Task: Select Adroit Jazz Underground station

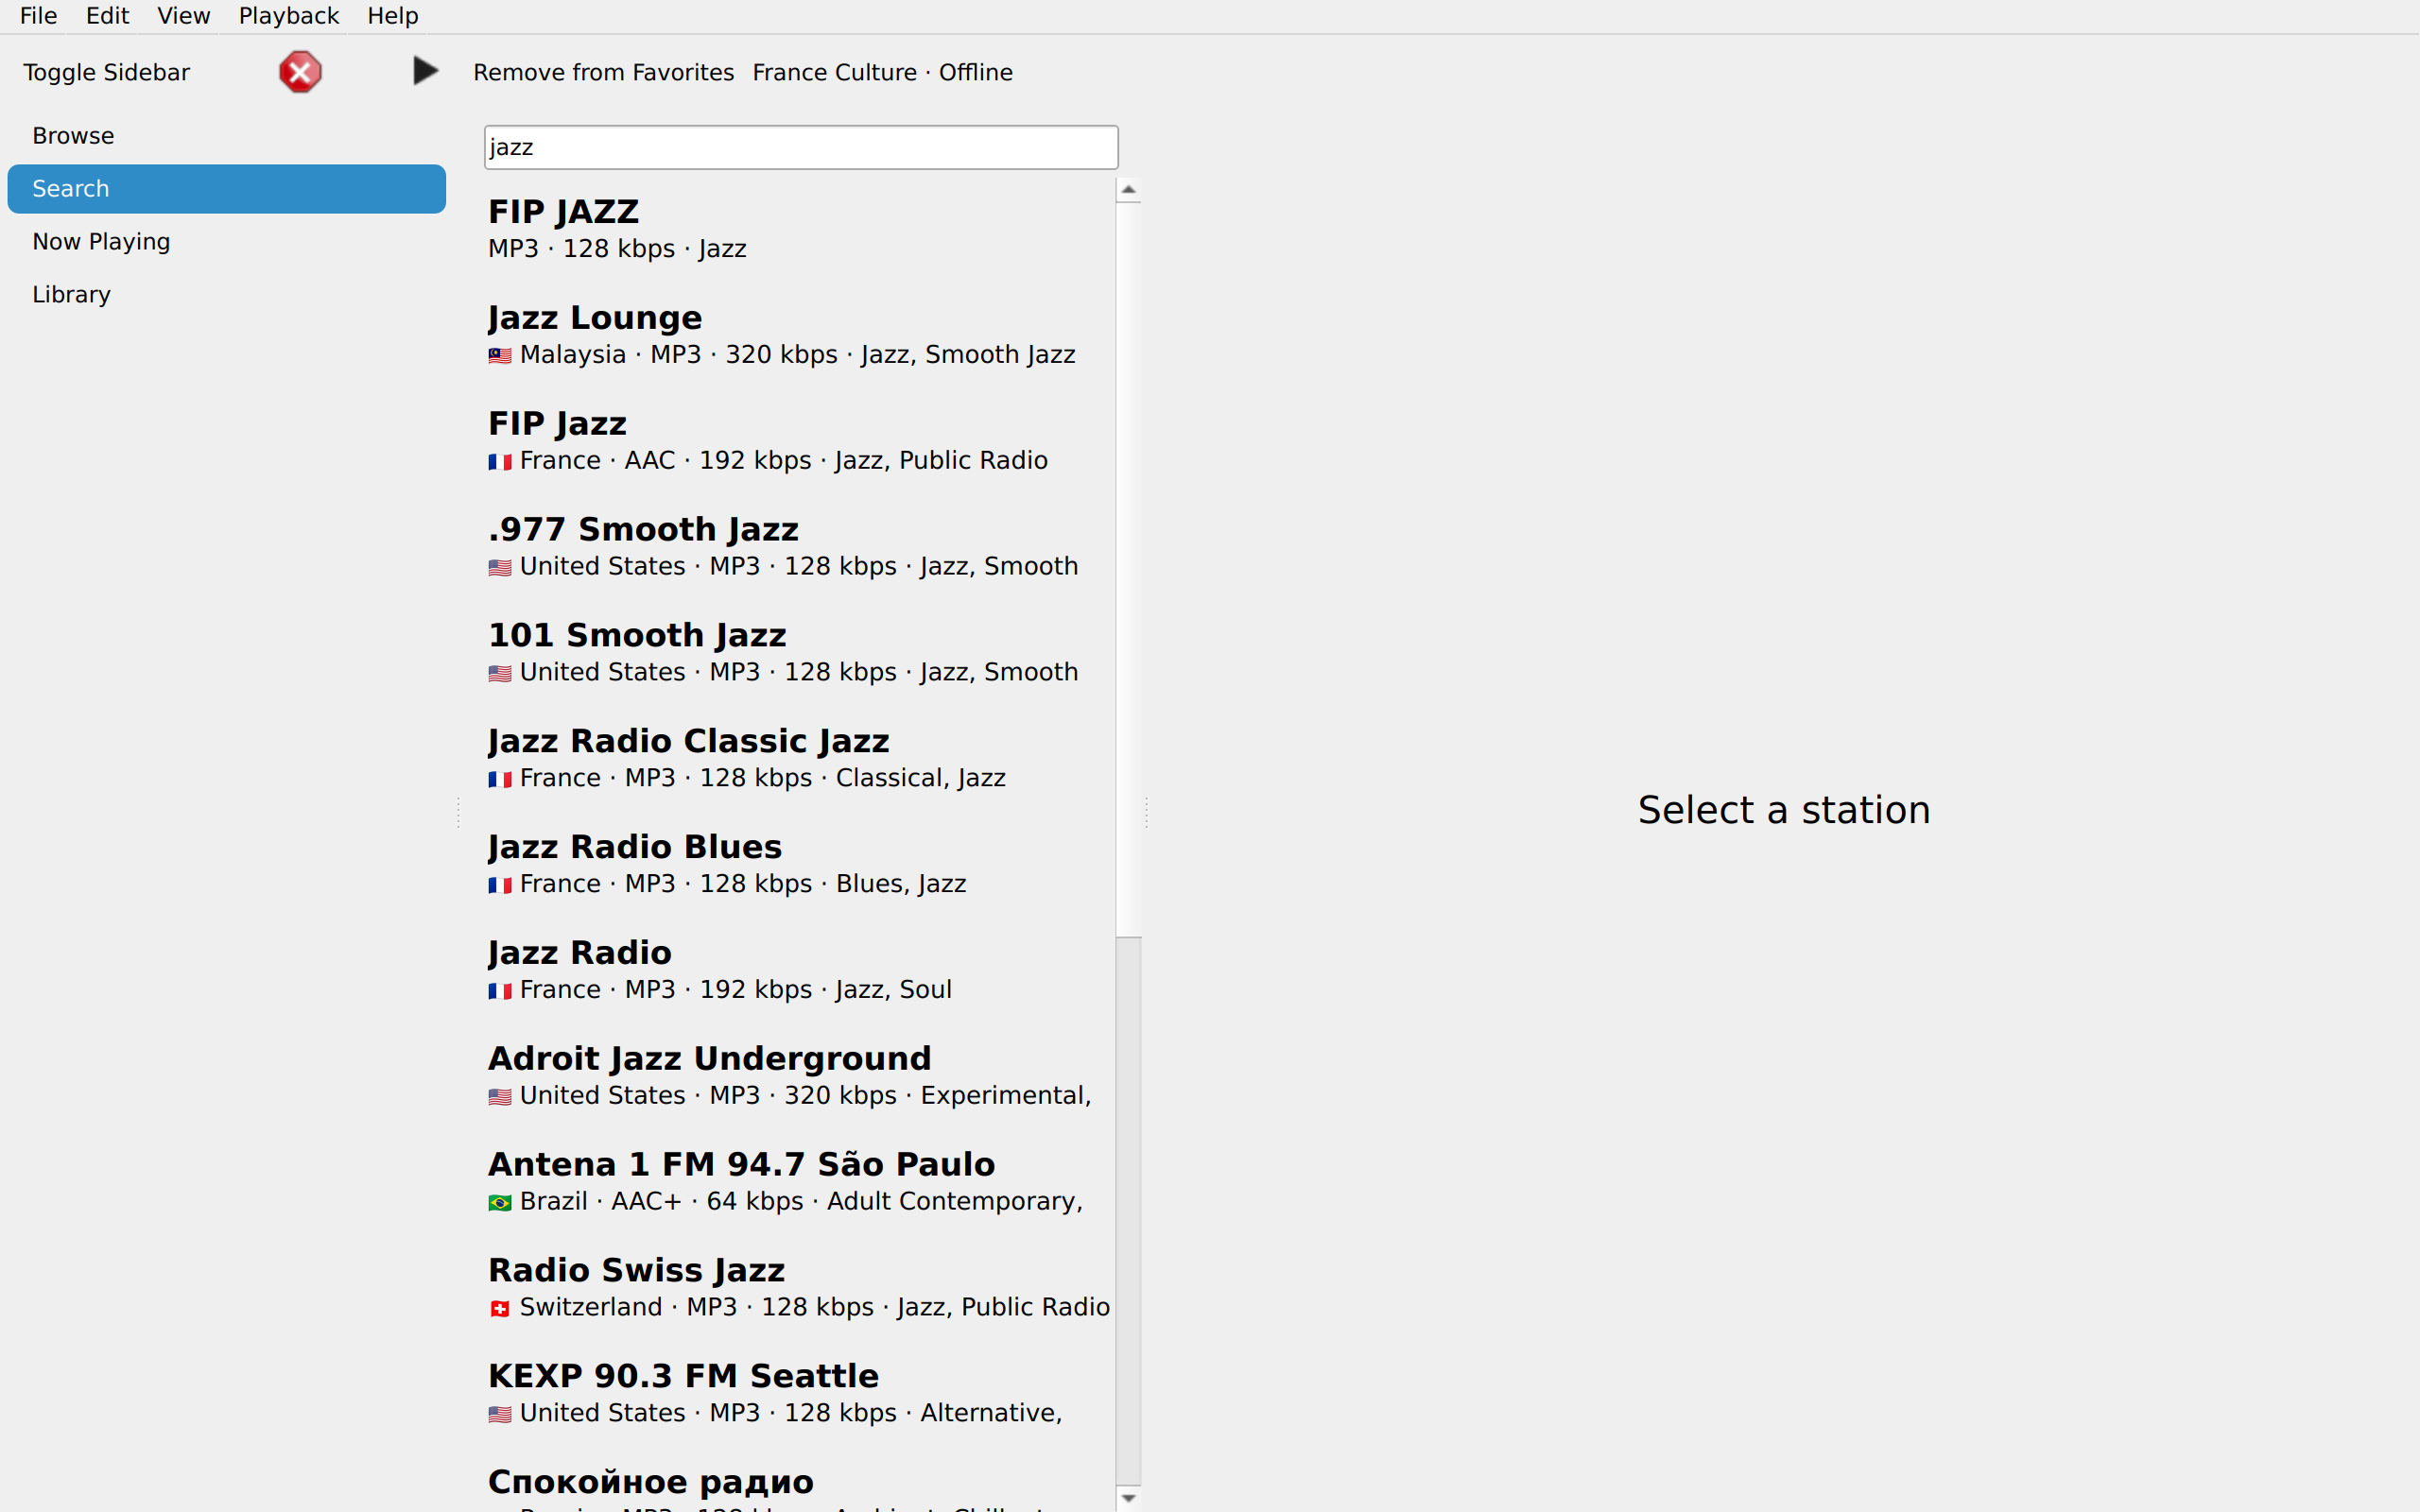Action: (x=800, y=1077)
